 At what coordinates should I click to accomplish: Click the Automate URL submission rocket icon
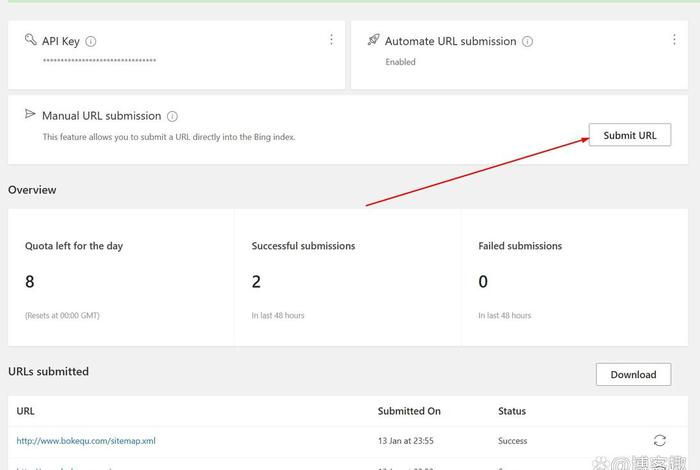(373, 40)
